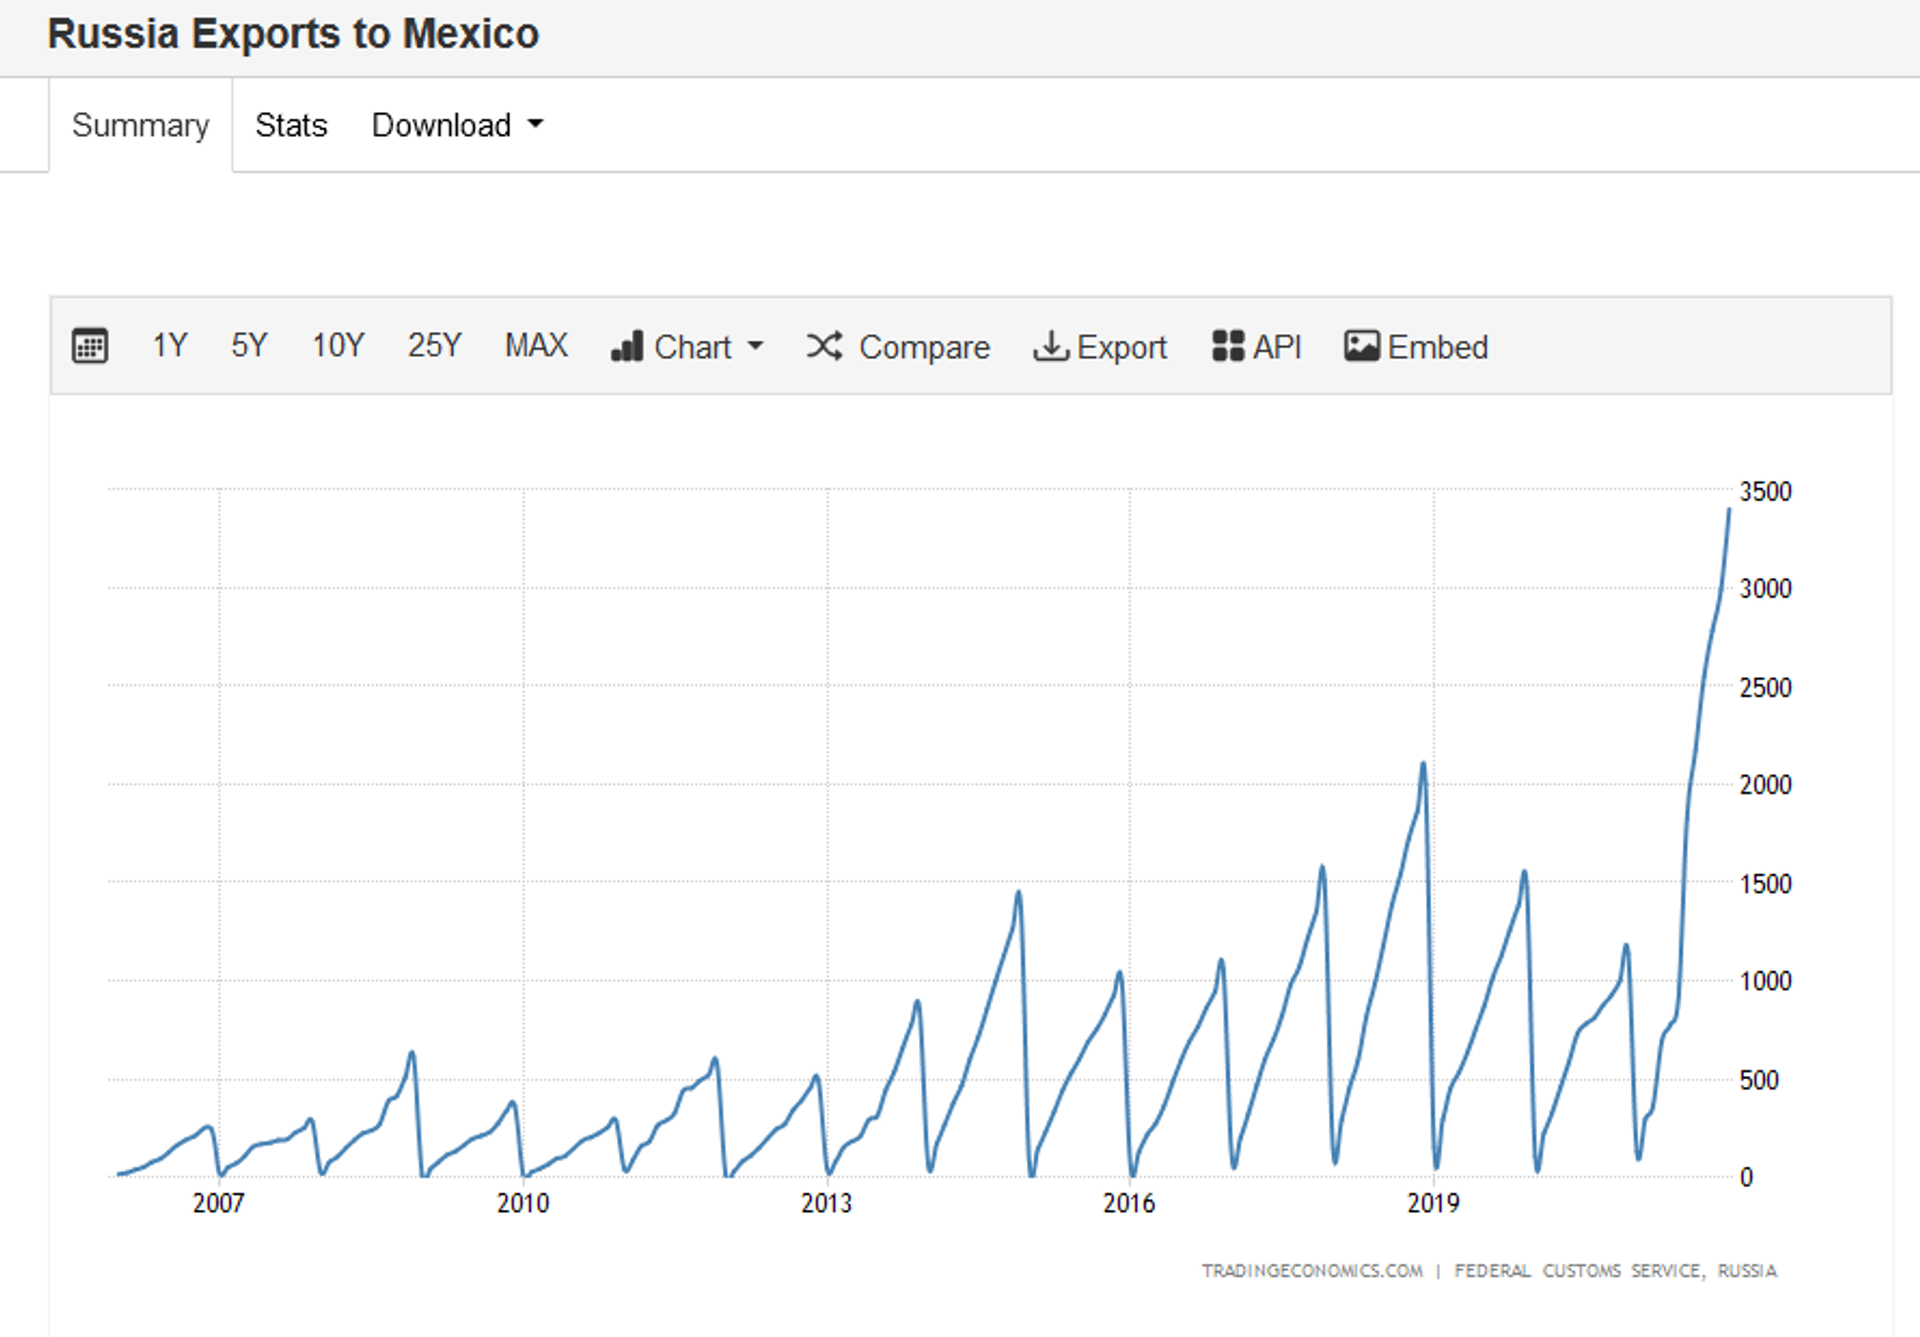
Task: Click the 3000 y-axis label
Action: (x=1765, y=589)
